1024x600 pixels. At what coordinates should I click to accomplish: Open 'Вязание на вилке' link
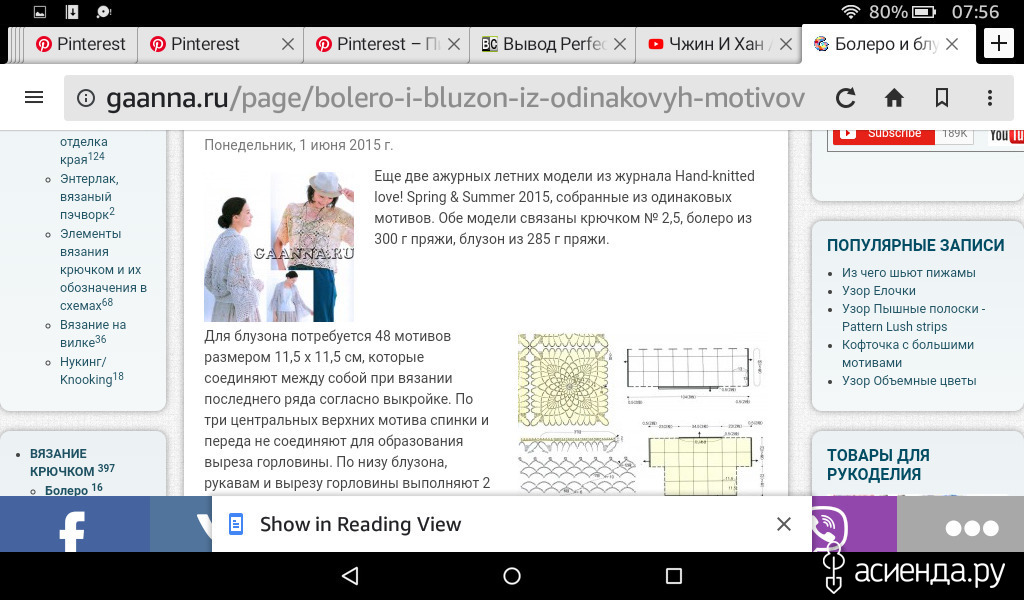click(93, 333)
